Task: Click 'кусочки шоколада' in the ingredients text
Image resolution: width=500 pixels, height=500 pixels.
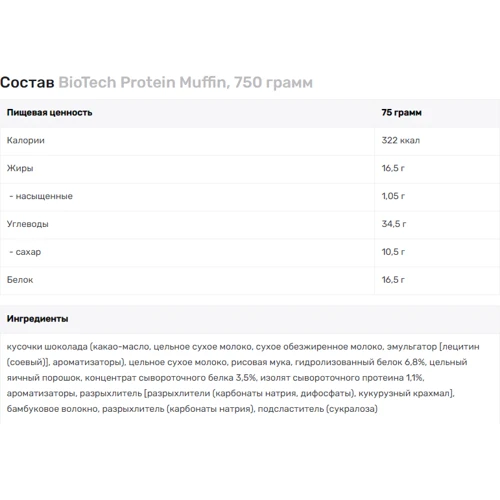Action: pyautogui.click(x=47, y=347)
